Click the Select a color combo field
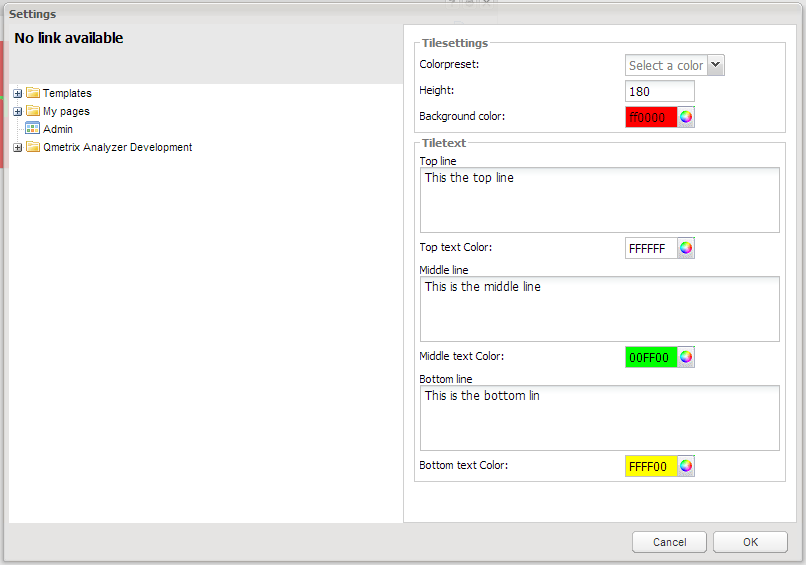The width and height of the screenshot is (806, 565). tap(666, 65)
